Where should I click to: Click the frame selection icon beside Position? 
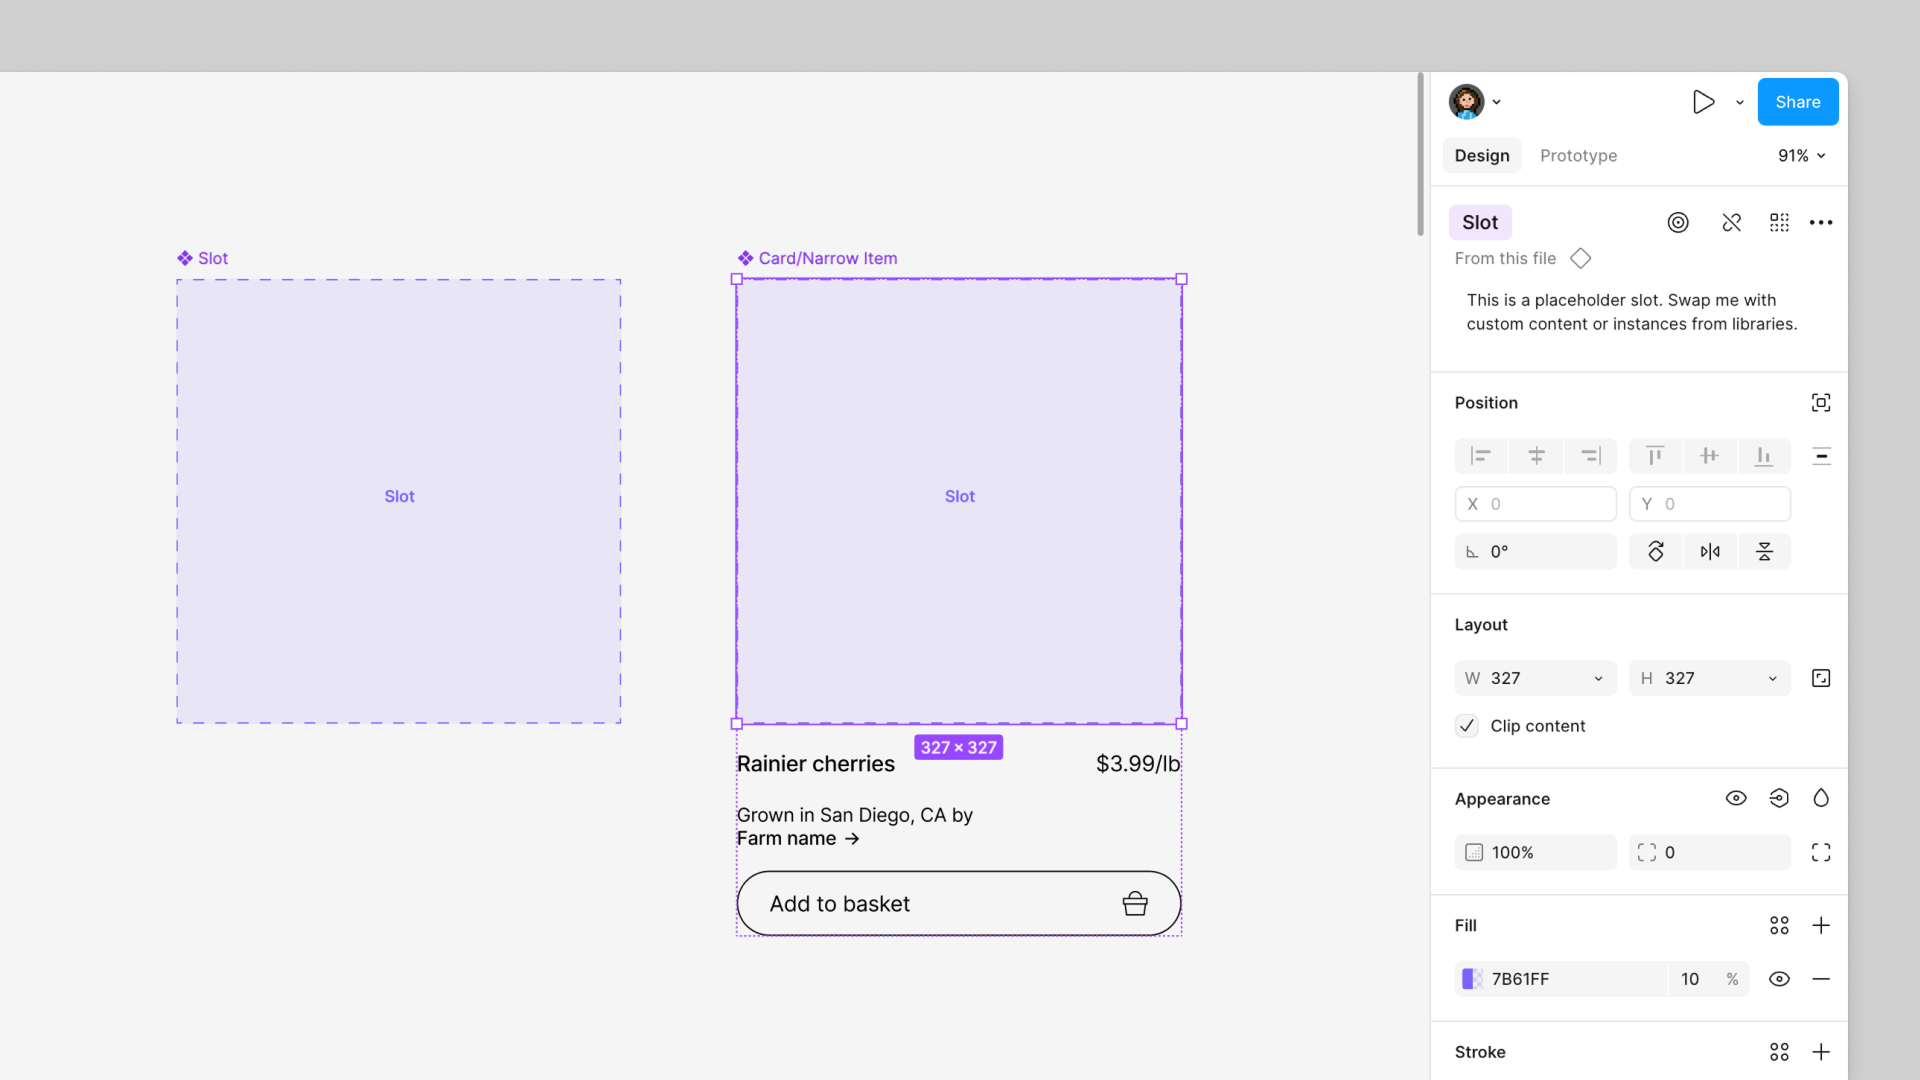coord(1820,402)
